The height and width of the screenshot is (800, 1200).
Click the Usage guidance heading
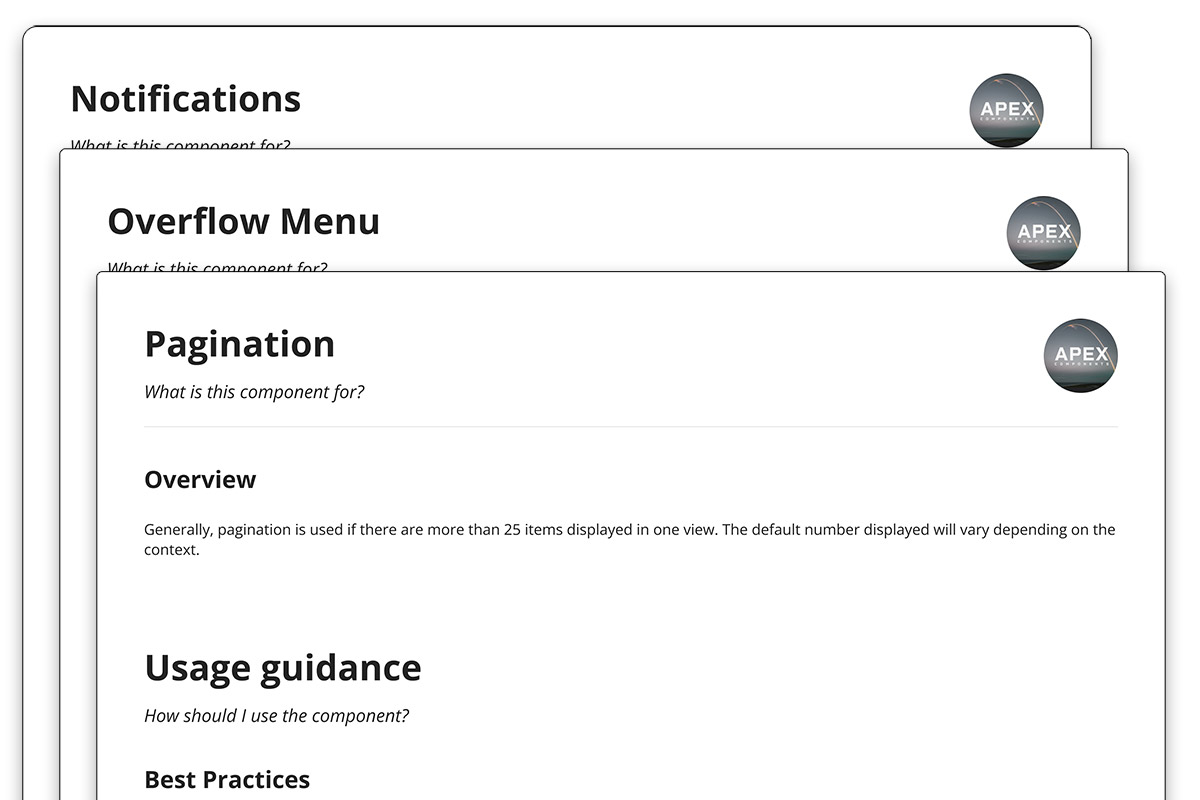pos(282,667)
